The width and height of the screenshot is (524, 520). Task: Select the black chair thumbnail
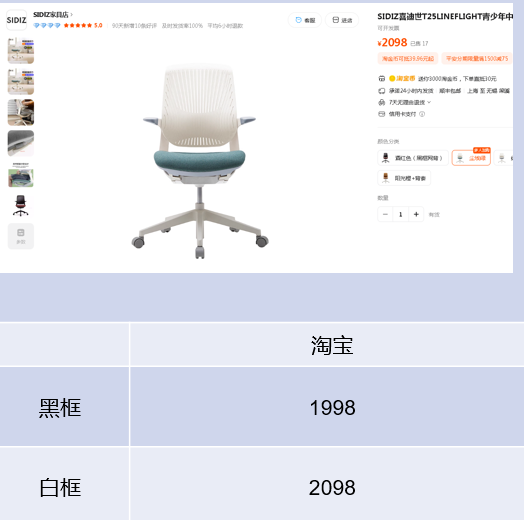click(21, 205)
